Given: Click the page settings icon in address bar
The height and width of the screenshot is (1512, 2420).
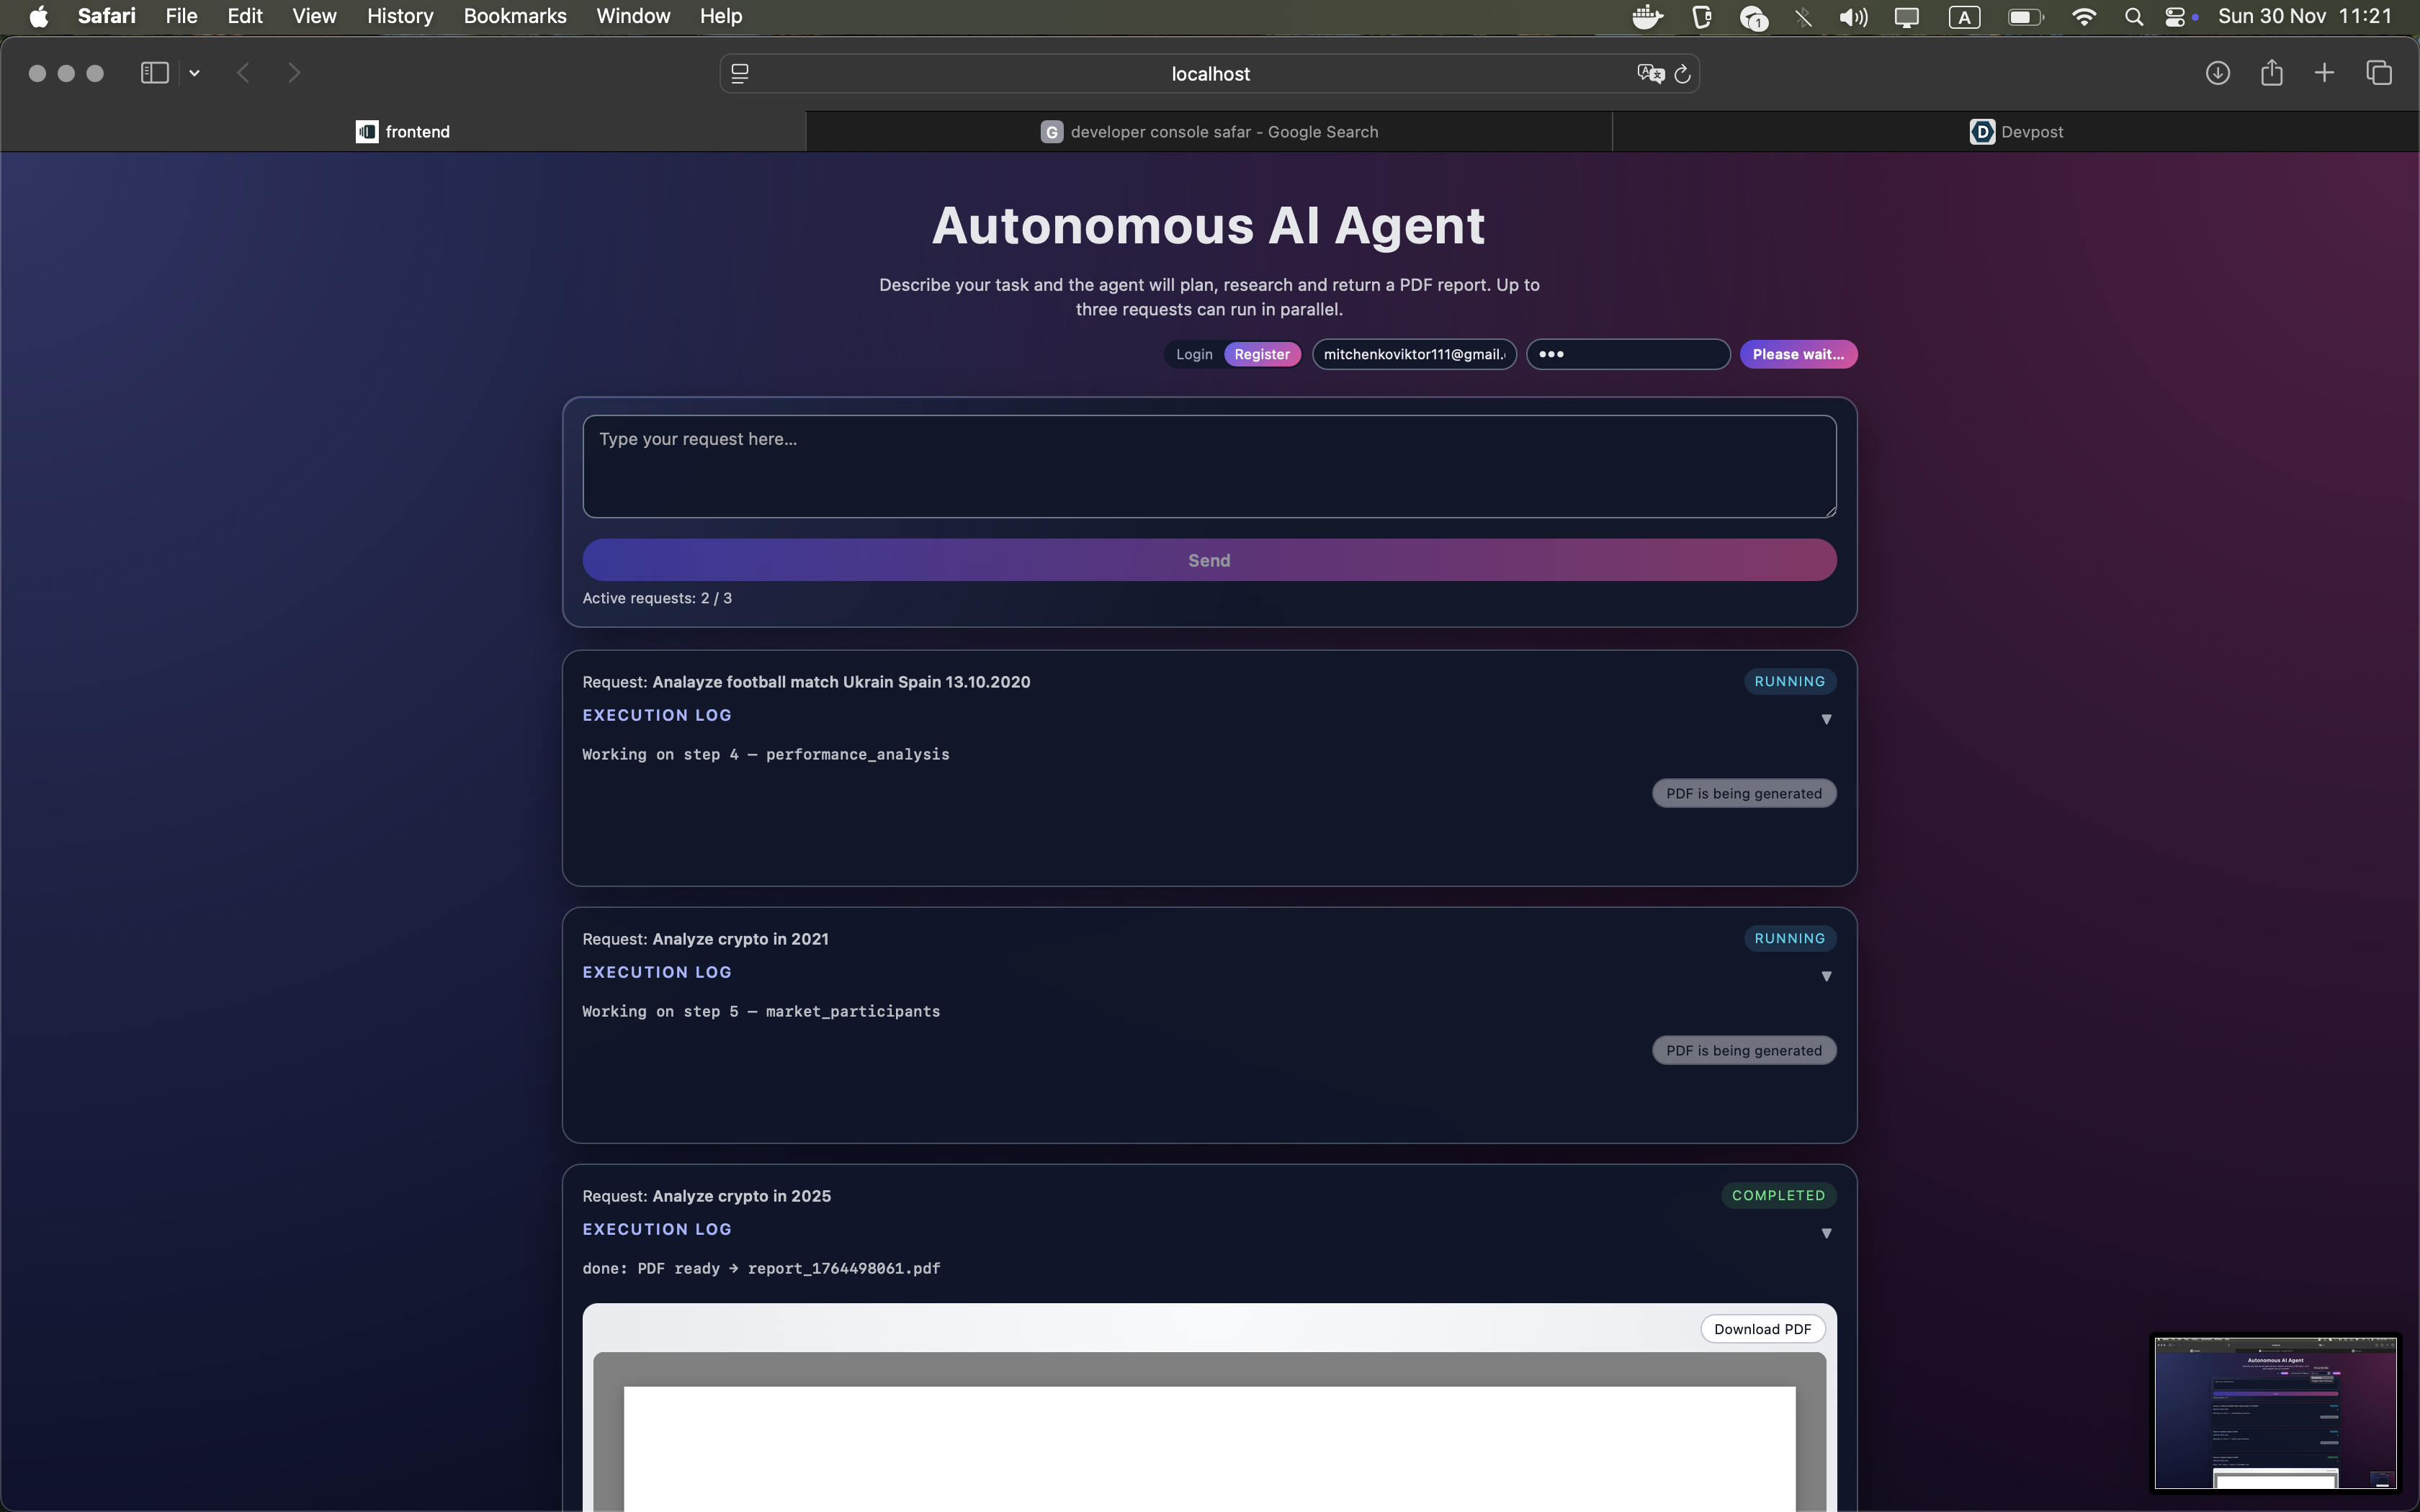Looking at the screenshot, I should coord(740,74).
